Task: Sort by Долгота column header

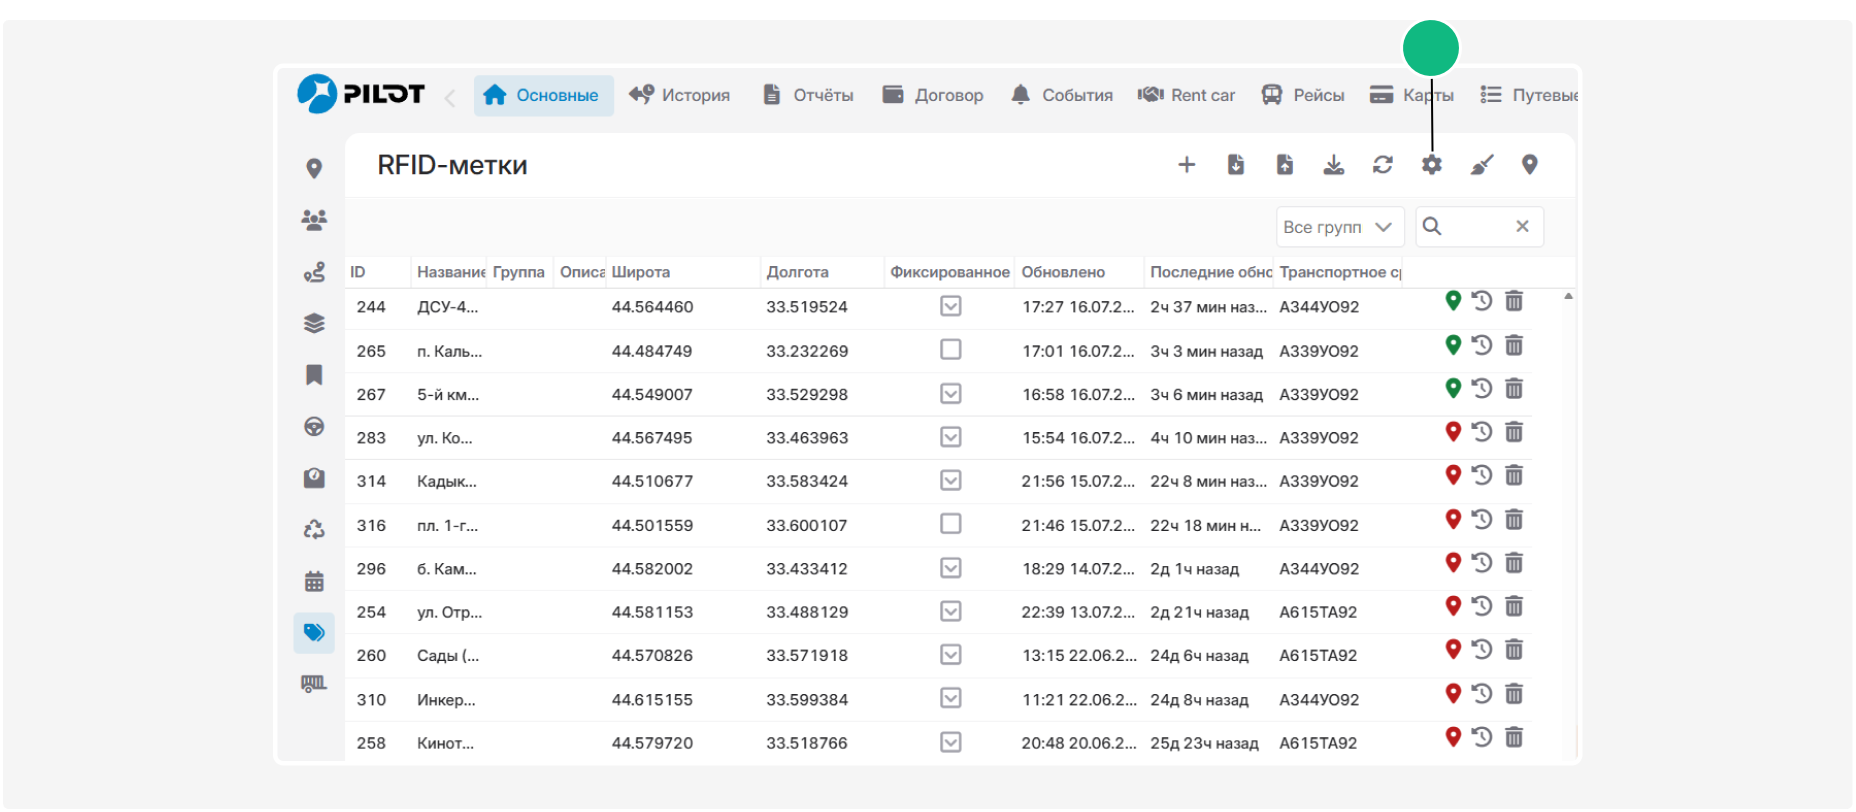Action: tap(823, 272)
